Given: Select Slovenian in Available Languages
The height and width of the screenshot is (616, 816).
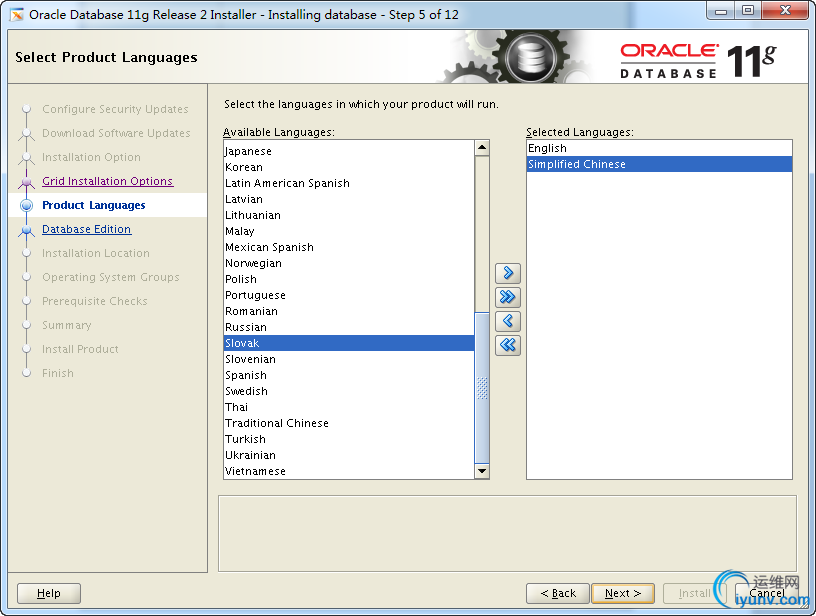Looking at the screenshot, I should (x=349, y=359).
